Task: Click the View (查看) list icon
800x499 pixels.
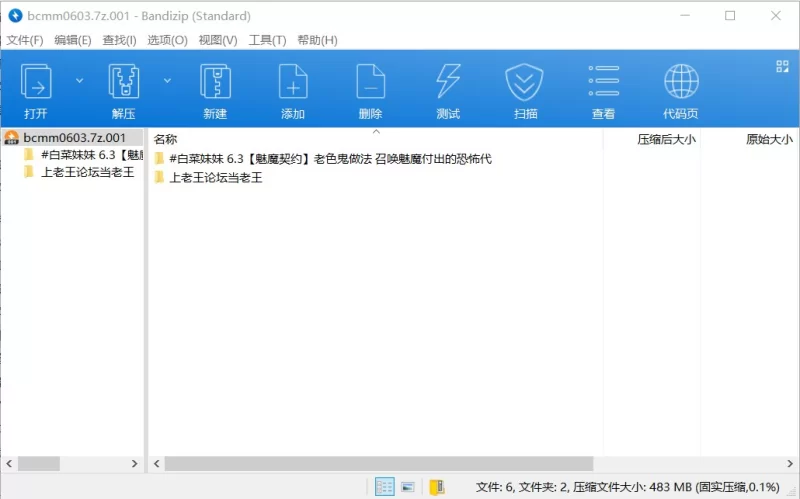Action: click(x=603, y=81)
